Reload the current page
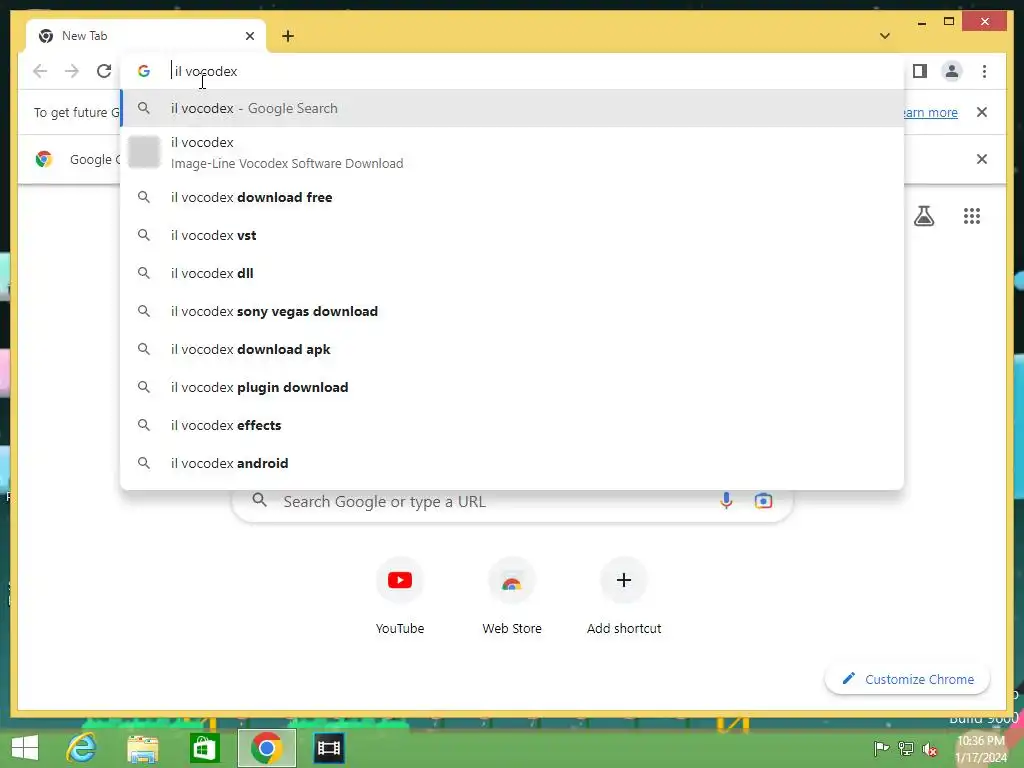This screenshot has height=768, width=1024. tap(104, 71)
